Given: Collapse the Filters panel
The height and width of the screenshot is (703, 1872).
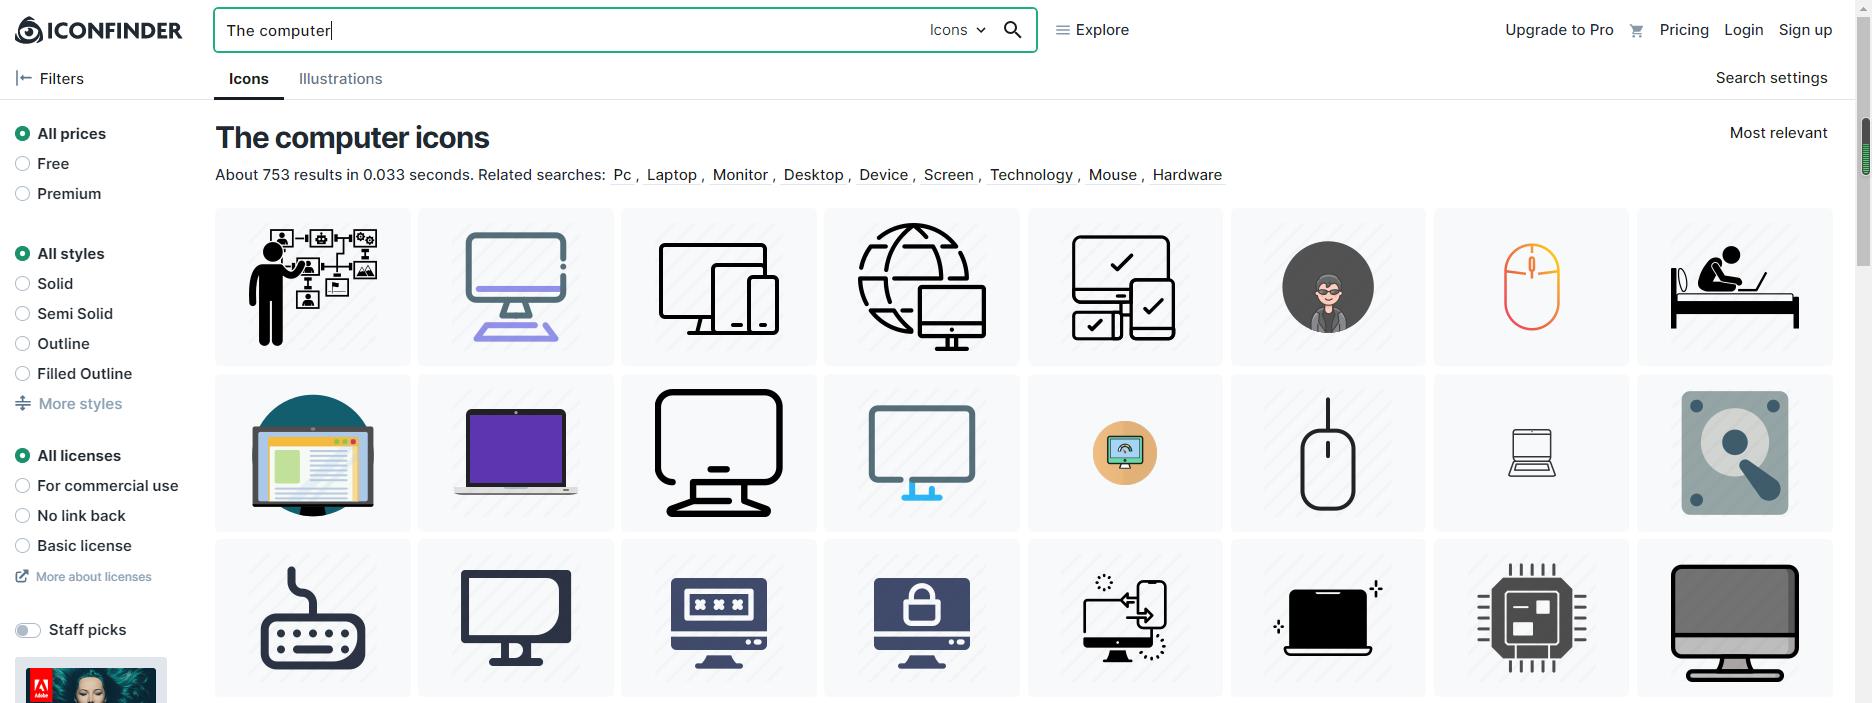Looking at the screenshot, I should click(50, 78).
